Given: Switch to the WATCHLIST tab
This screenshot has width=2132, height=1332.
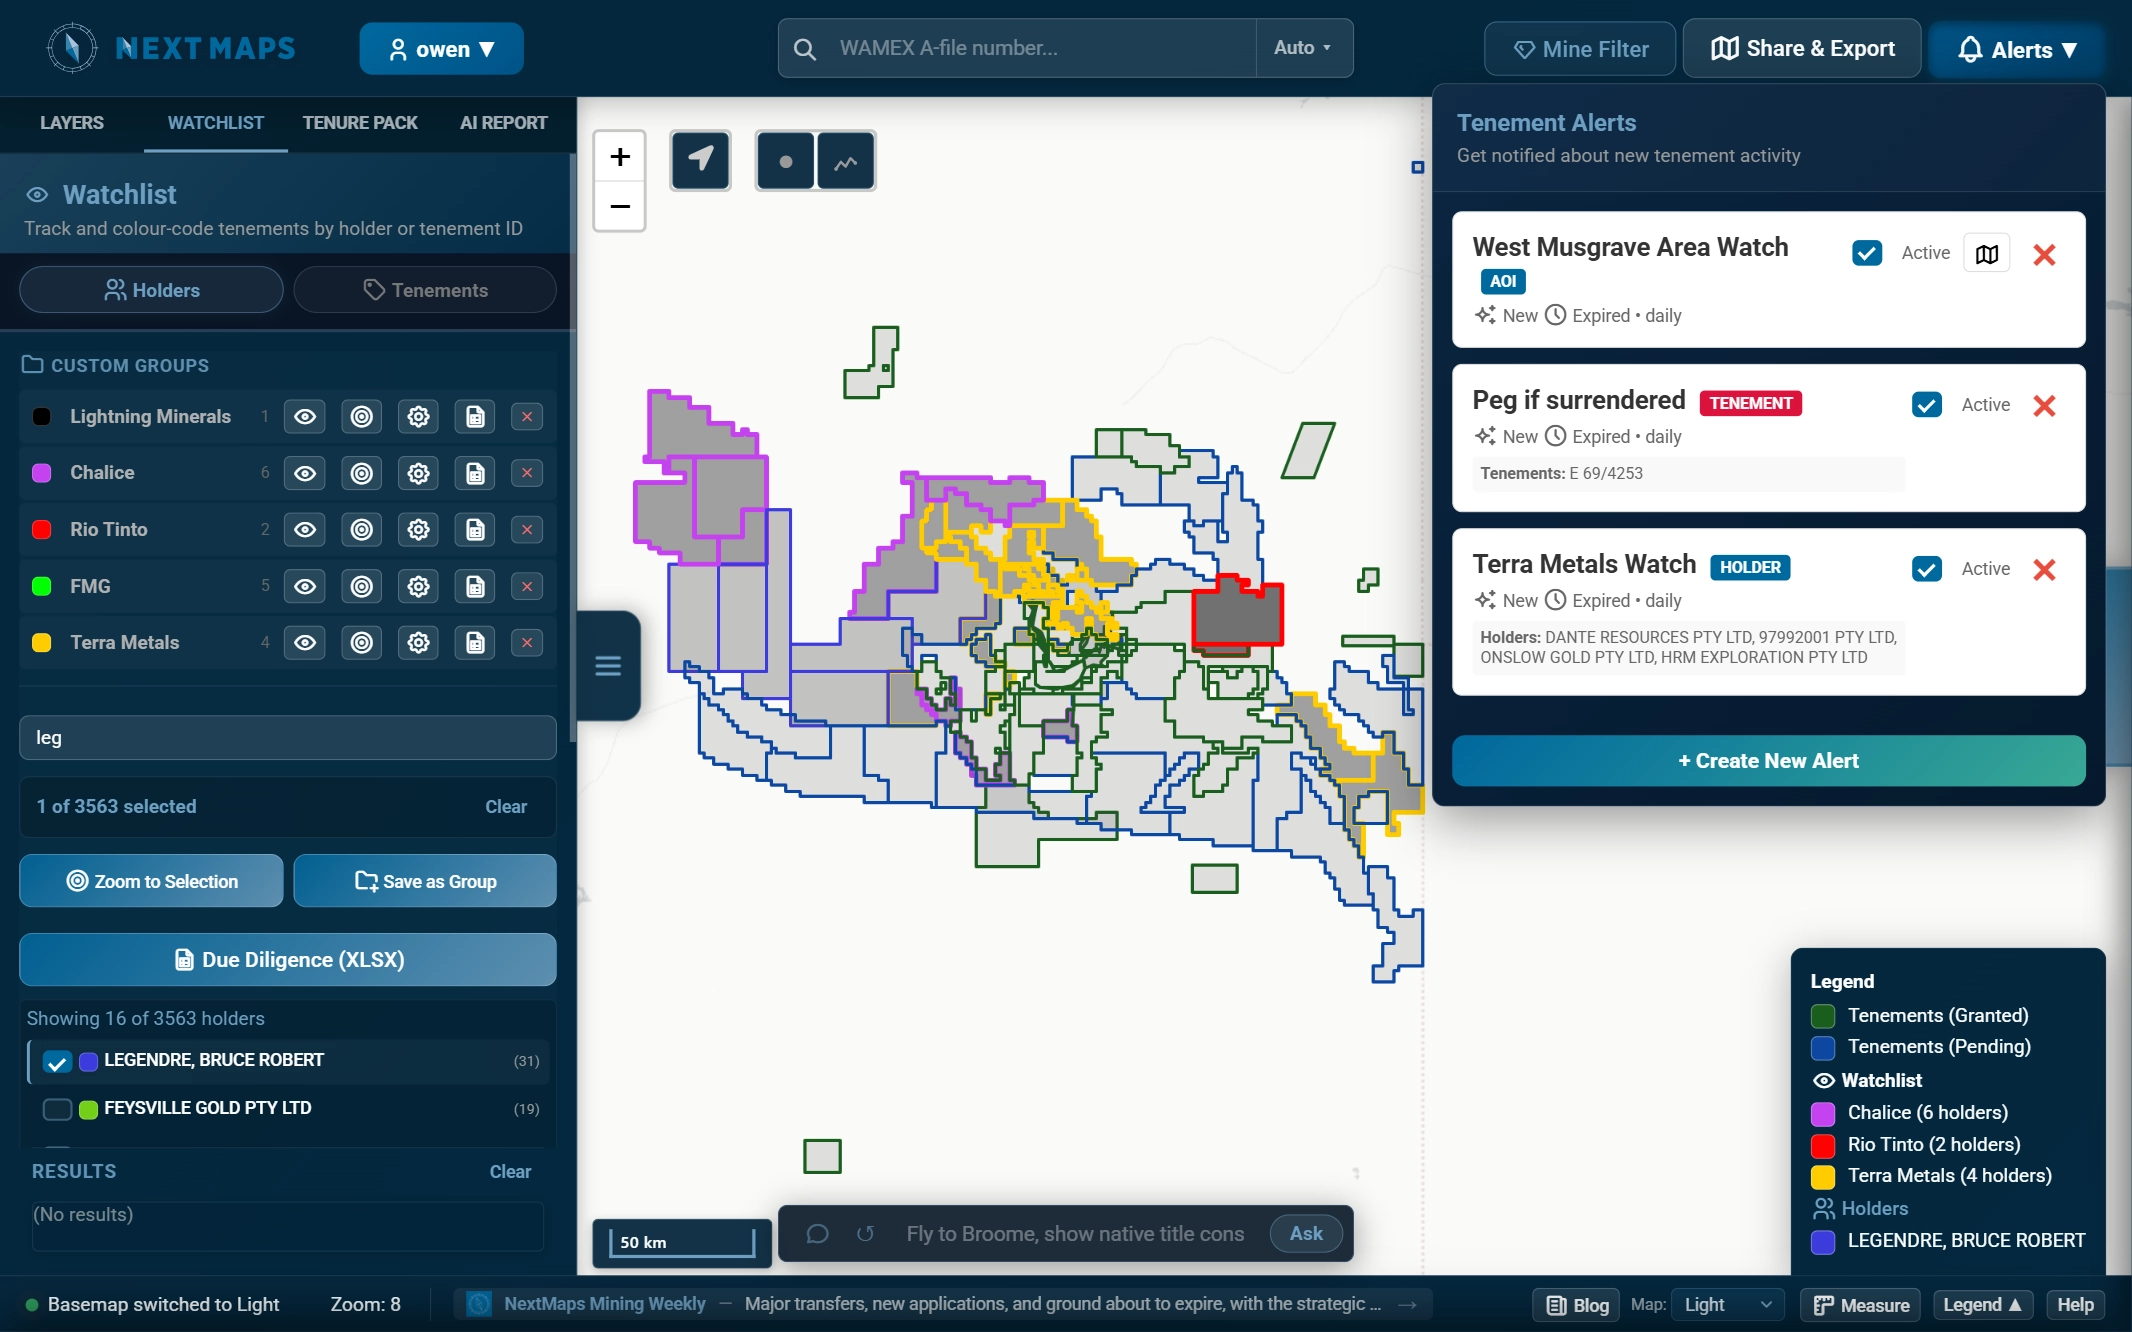Looking at the screenshot, I should coord(216,123).
